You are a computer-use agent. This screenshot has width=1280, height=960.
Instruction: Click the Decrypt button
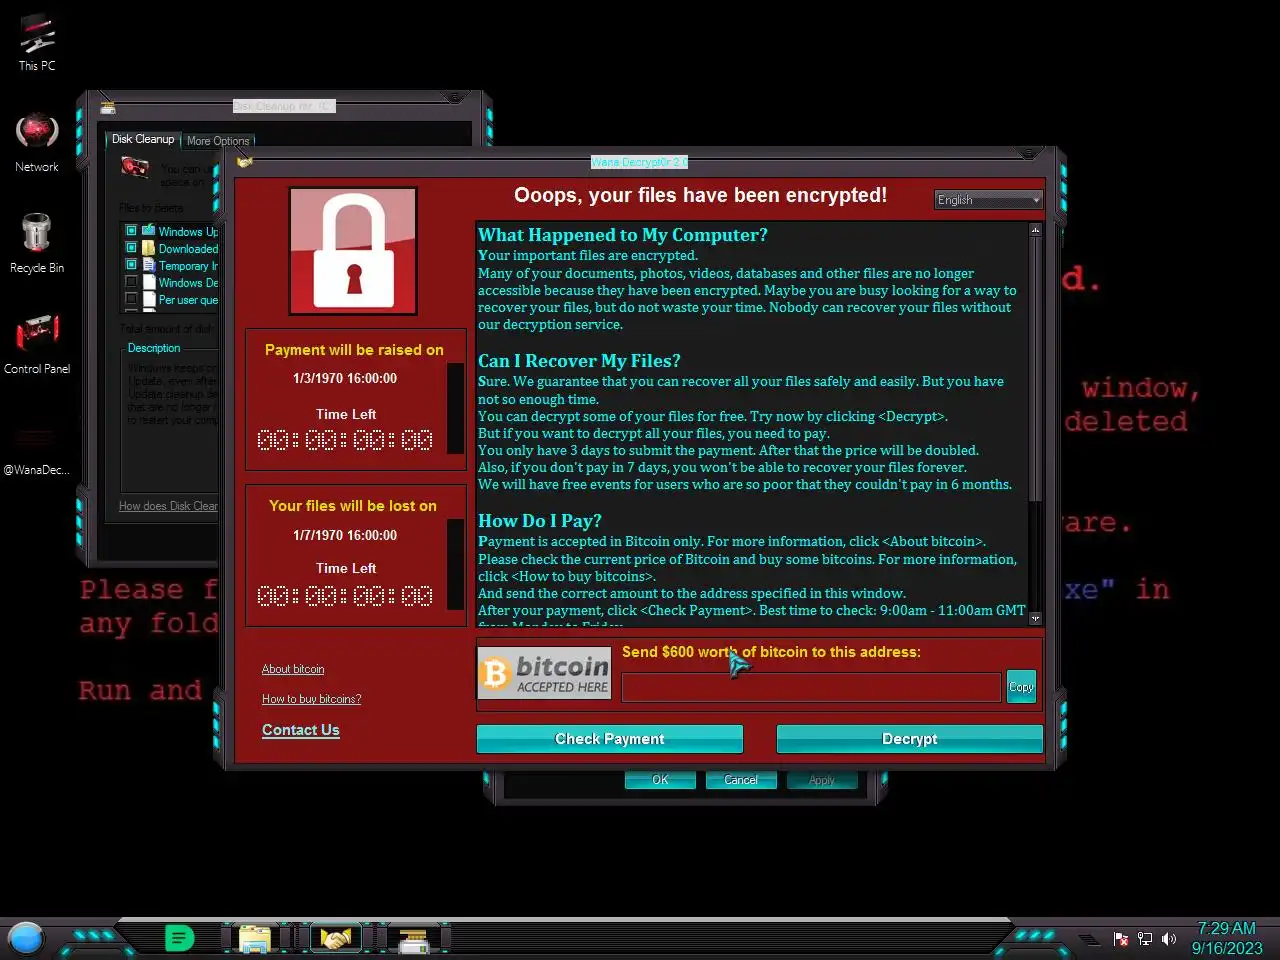pos(910,739)
